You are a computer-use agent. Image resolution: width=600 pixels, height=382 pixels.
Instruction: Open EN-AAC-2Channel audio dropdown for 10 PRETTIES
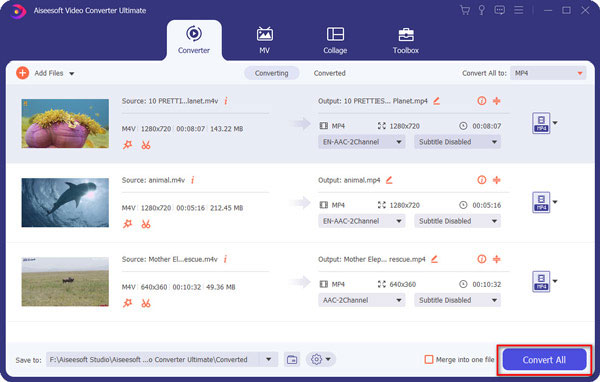point(361,142)
